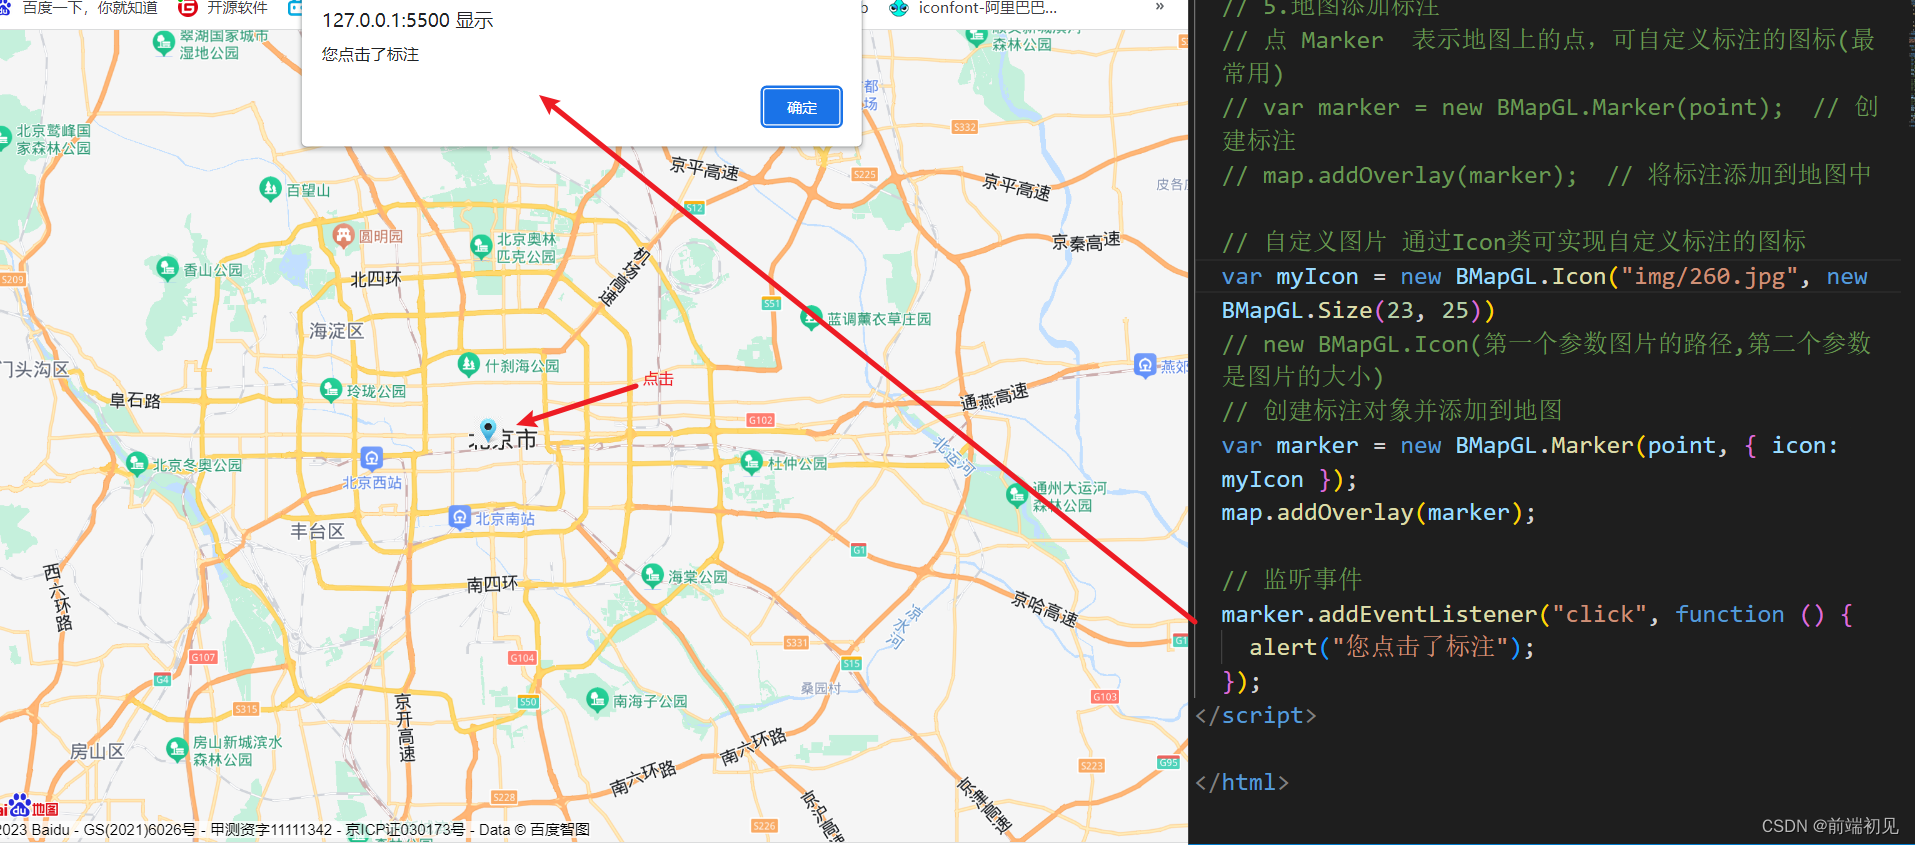Click the 南海子公园 park icon
This screenshot has width=1915, height=845.
597,699
